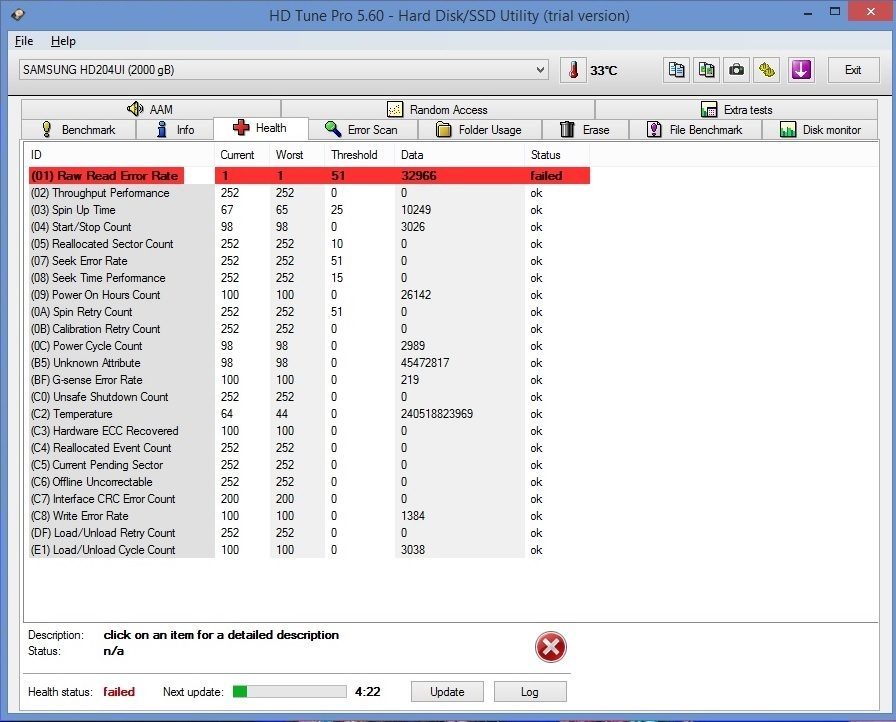Click the copy screenshot to clipboard icon
896x722 pixels.
tap(707, 70)
